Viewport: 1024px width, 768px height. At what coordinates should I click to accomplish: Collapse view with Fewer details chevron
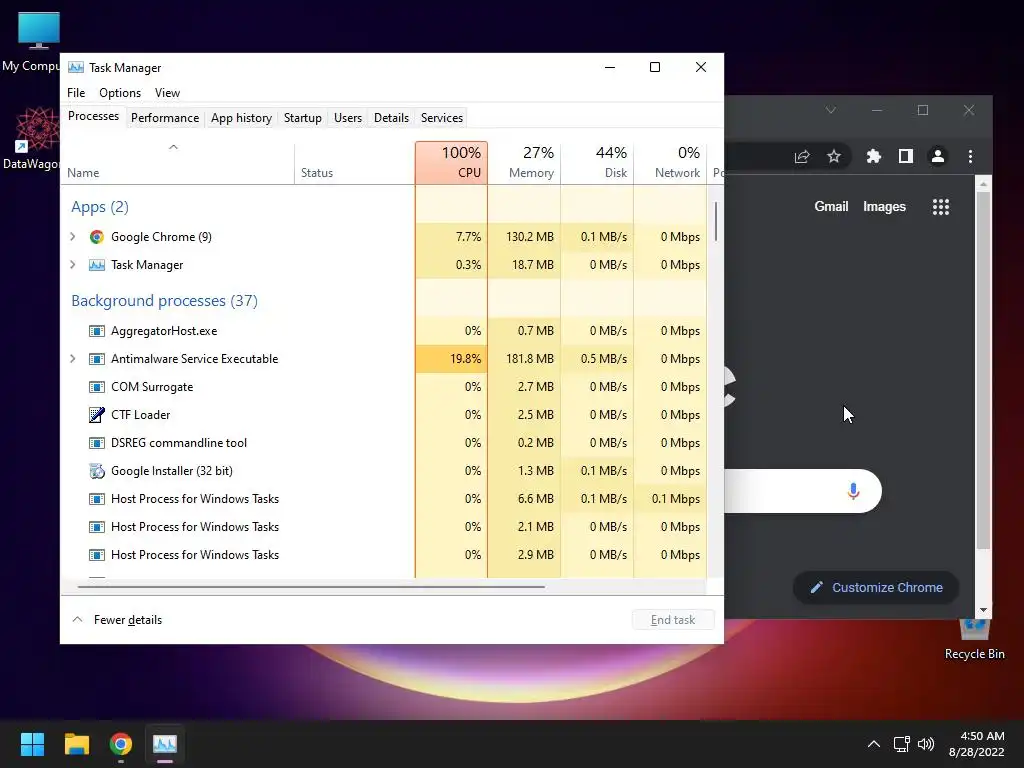(77, 619)
